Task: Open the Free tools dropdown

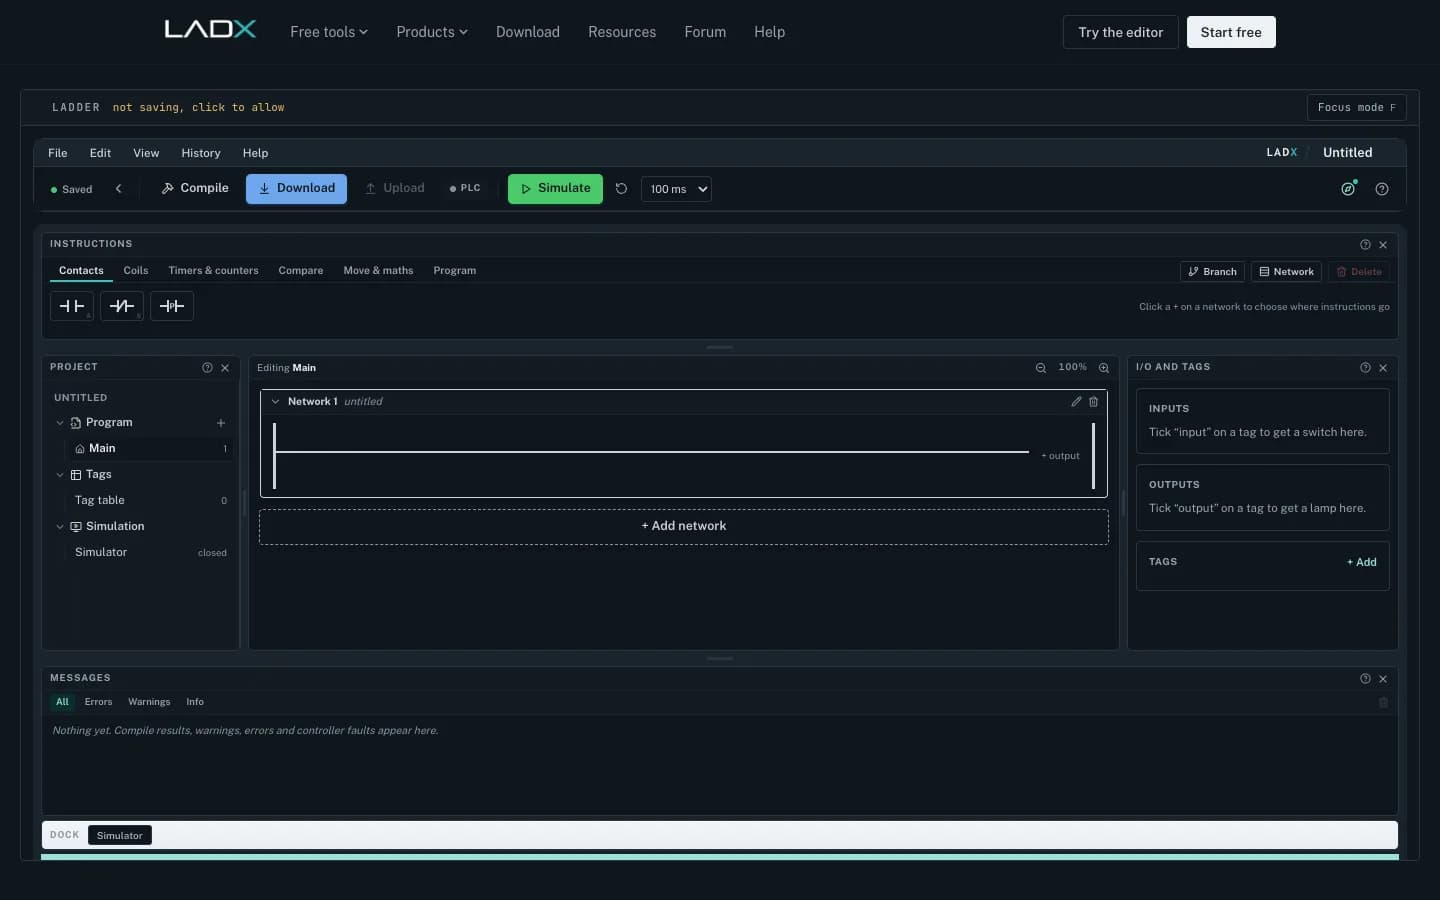Action: pos(329,32)
